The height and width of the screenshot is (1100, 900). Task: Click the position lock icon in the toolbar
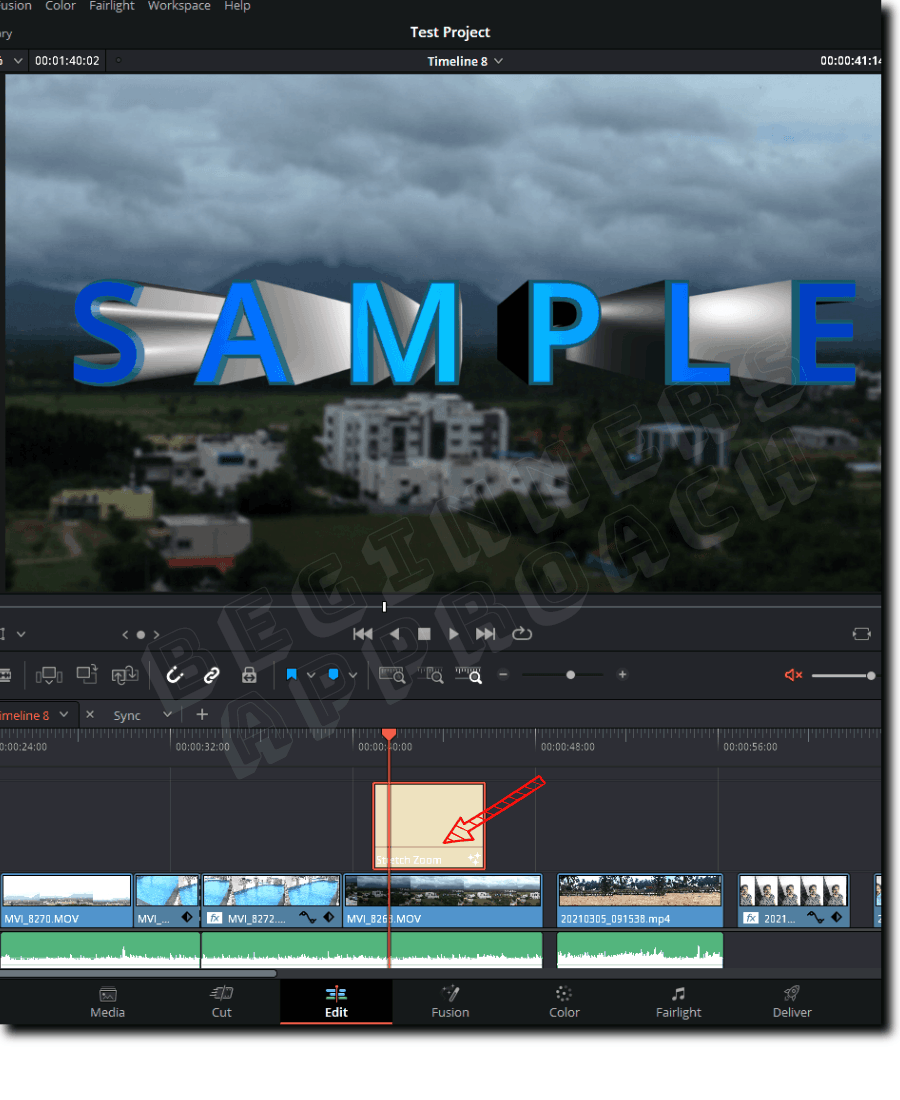point(249,675)
